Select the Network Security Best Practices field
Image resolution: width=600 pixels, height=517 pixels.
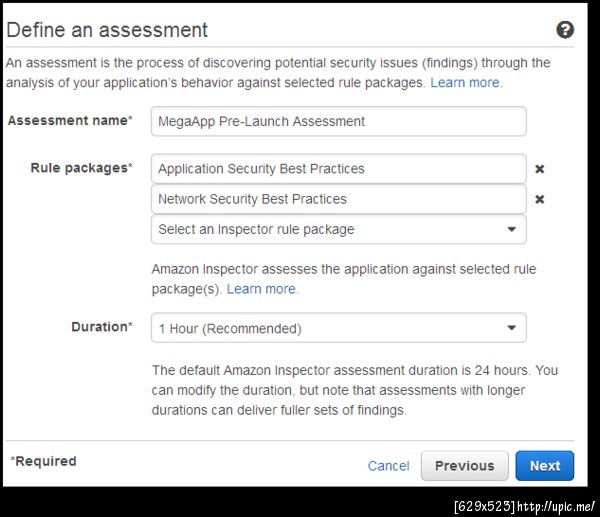[338, 199]
